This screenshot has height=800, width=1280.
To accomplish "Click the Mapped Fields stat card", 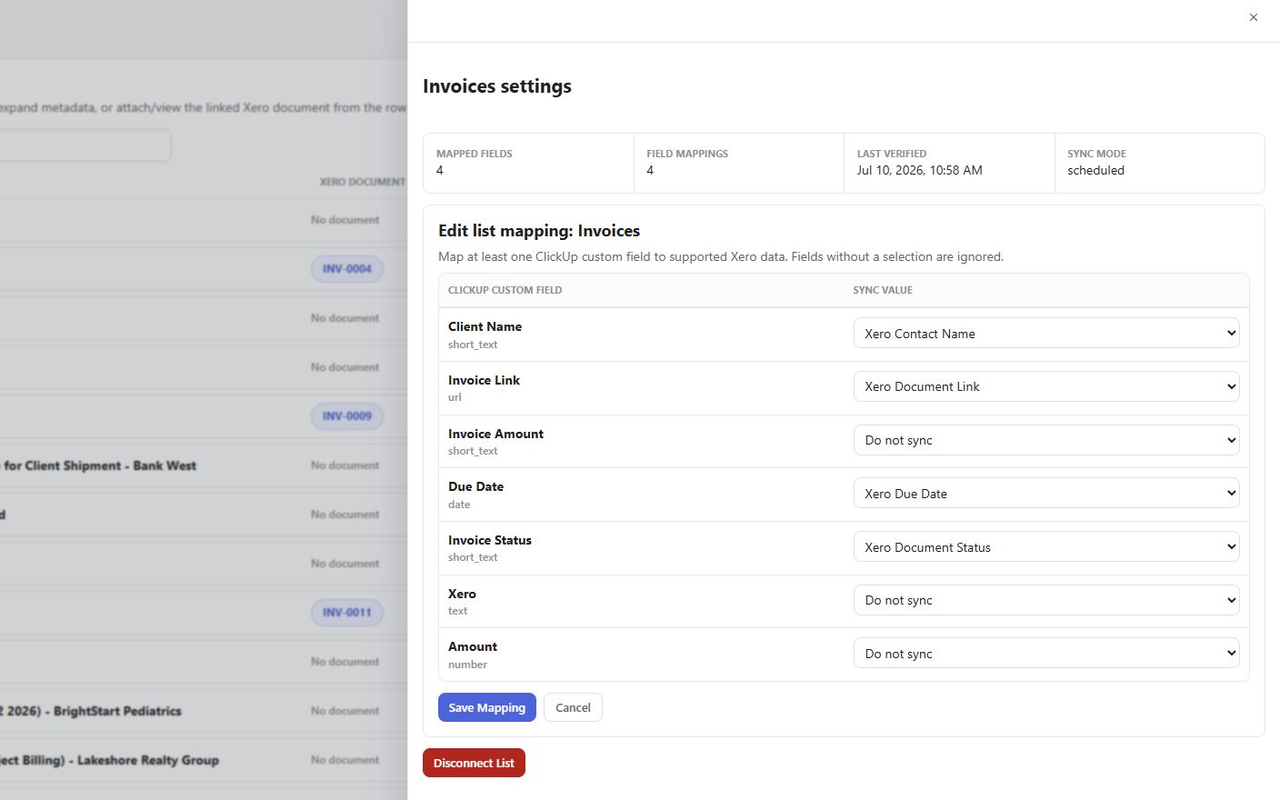I will (528, 162).
